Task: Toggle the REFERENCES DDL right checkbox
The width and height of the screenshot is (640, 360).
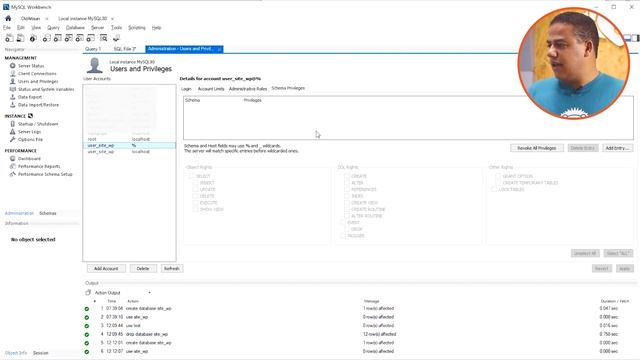Action: 347,189
